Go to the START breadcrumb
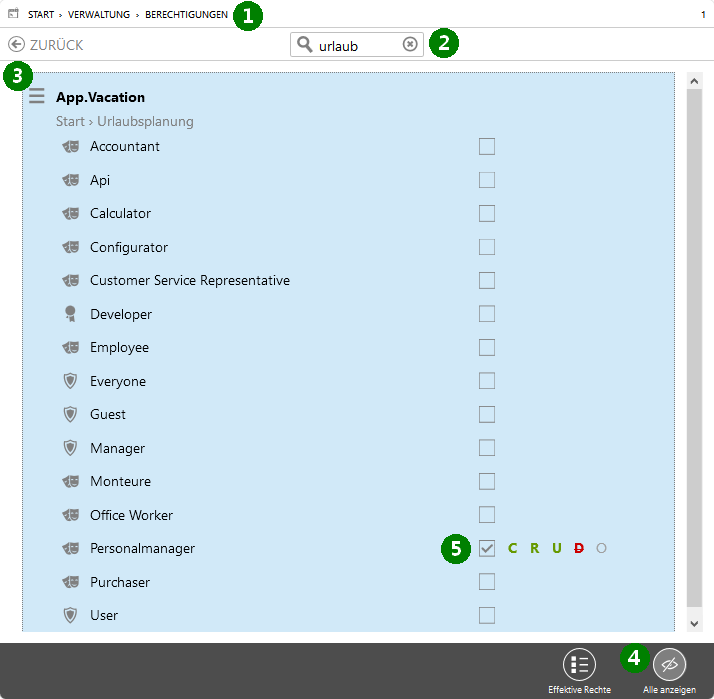The image size is (714, 699). pos(41,15)
